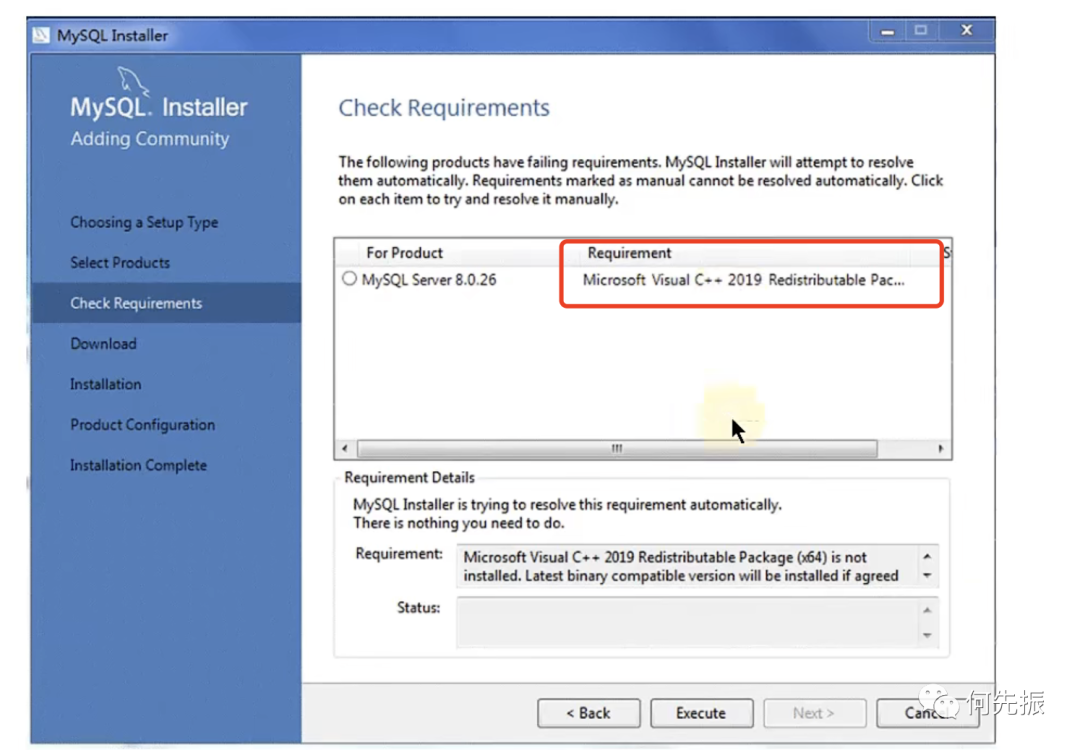Click the MySQL Server 8.0.26 product name
1080x750 pixels.
point(428,280)
